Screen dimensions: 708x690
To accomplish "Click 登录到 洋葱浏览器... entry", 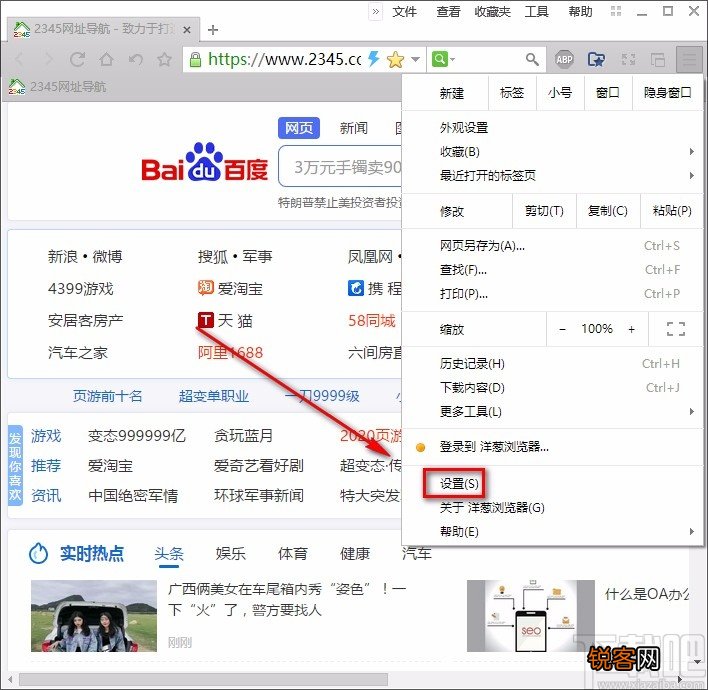I will click(552, 447).
